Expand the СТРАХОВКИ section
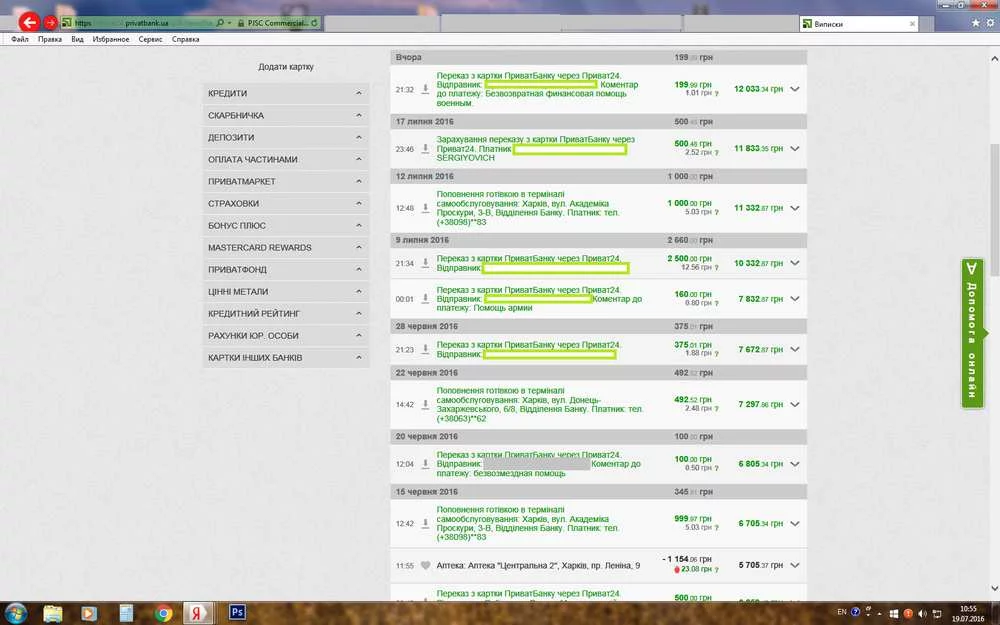 click(x=286, y=203)
